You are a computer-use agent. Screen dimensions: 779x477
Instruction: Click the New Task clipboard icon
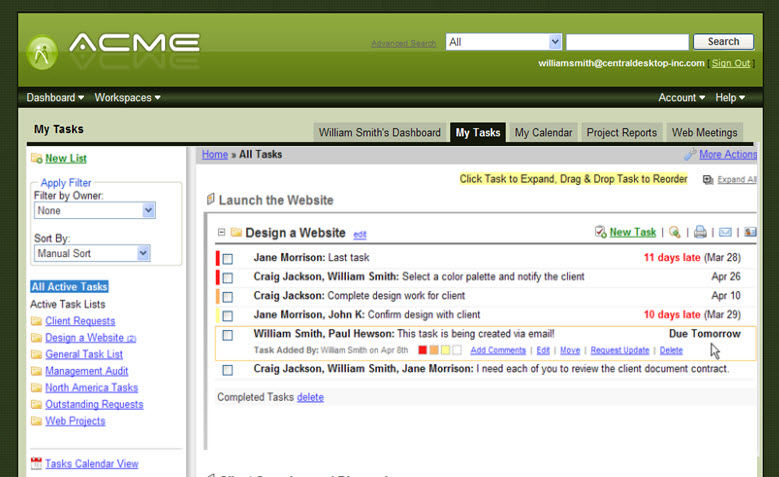pyautogui.click(x=600, y=232)
